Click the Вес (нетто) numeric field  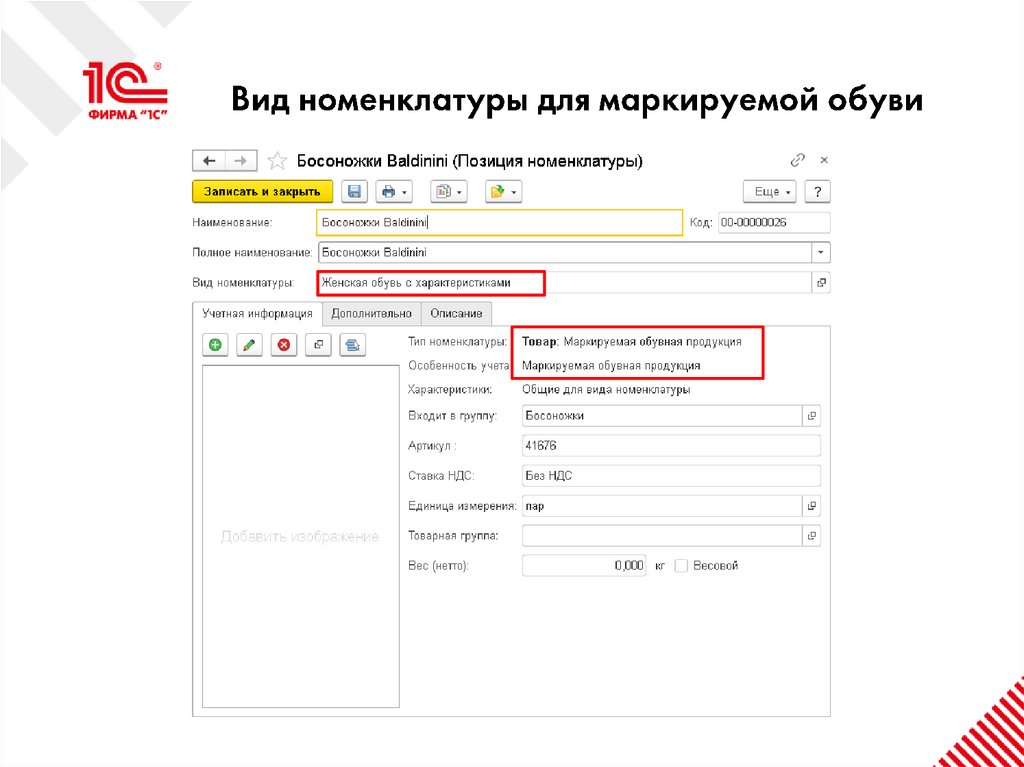coord(584,566)
